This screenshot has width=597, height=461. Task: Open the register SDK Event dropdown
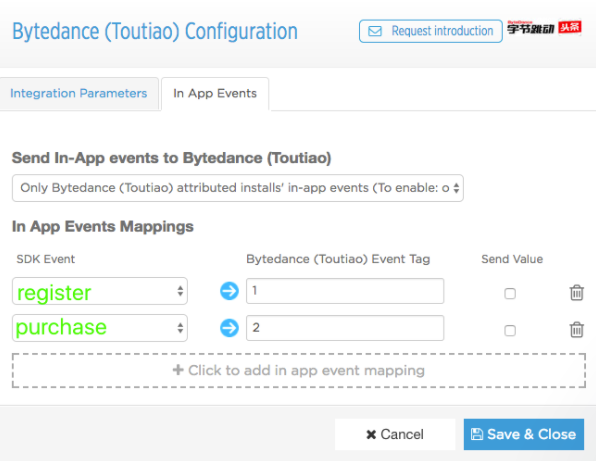point(100,291)
